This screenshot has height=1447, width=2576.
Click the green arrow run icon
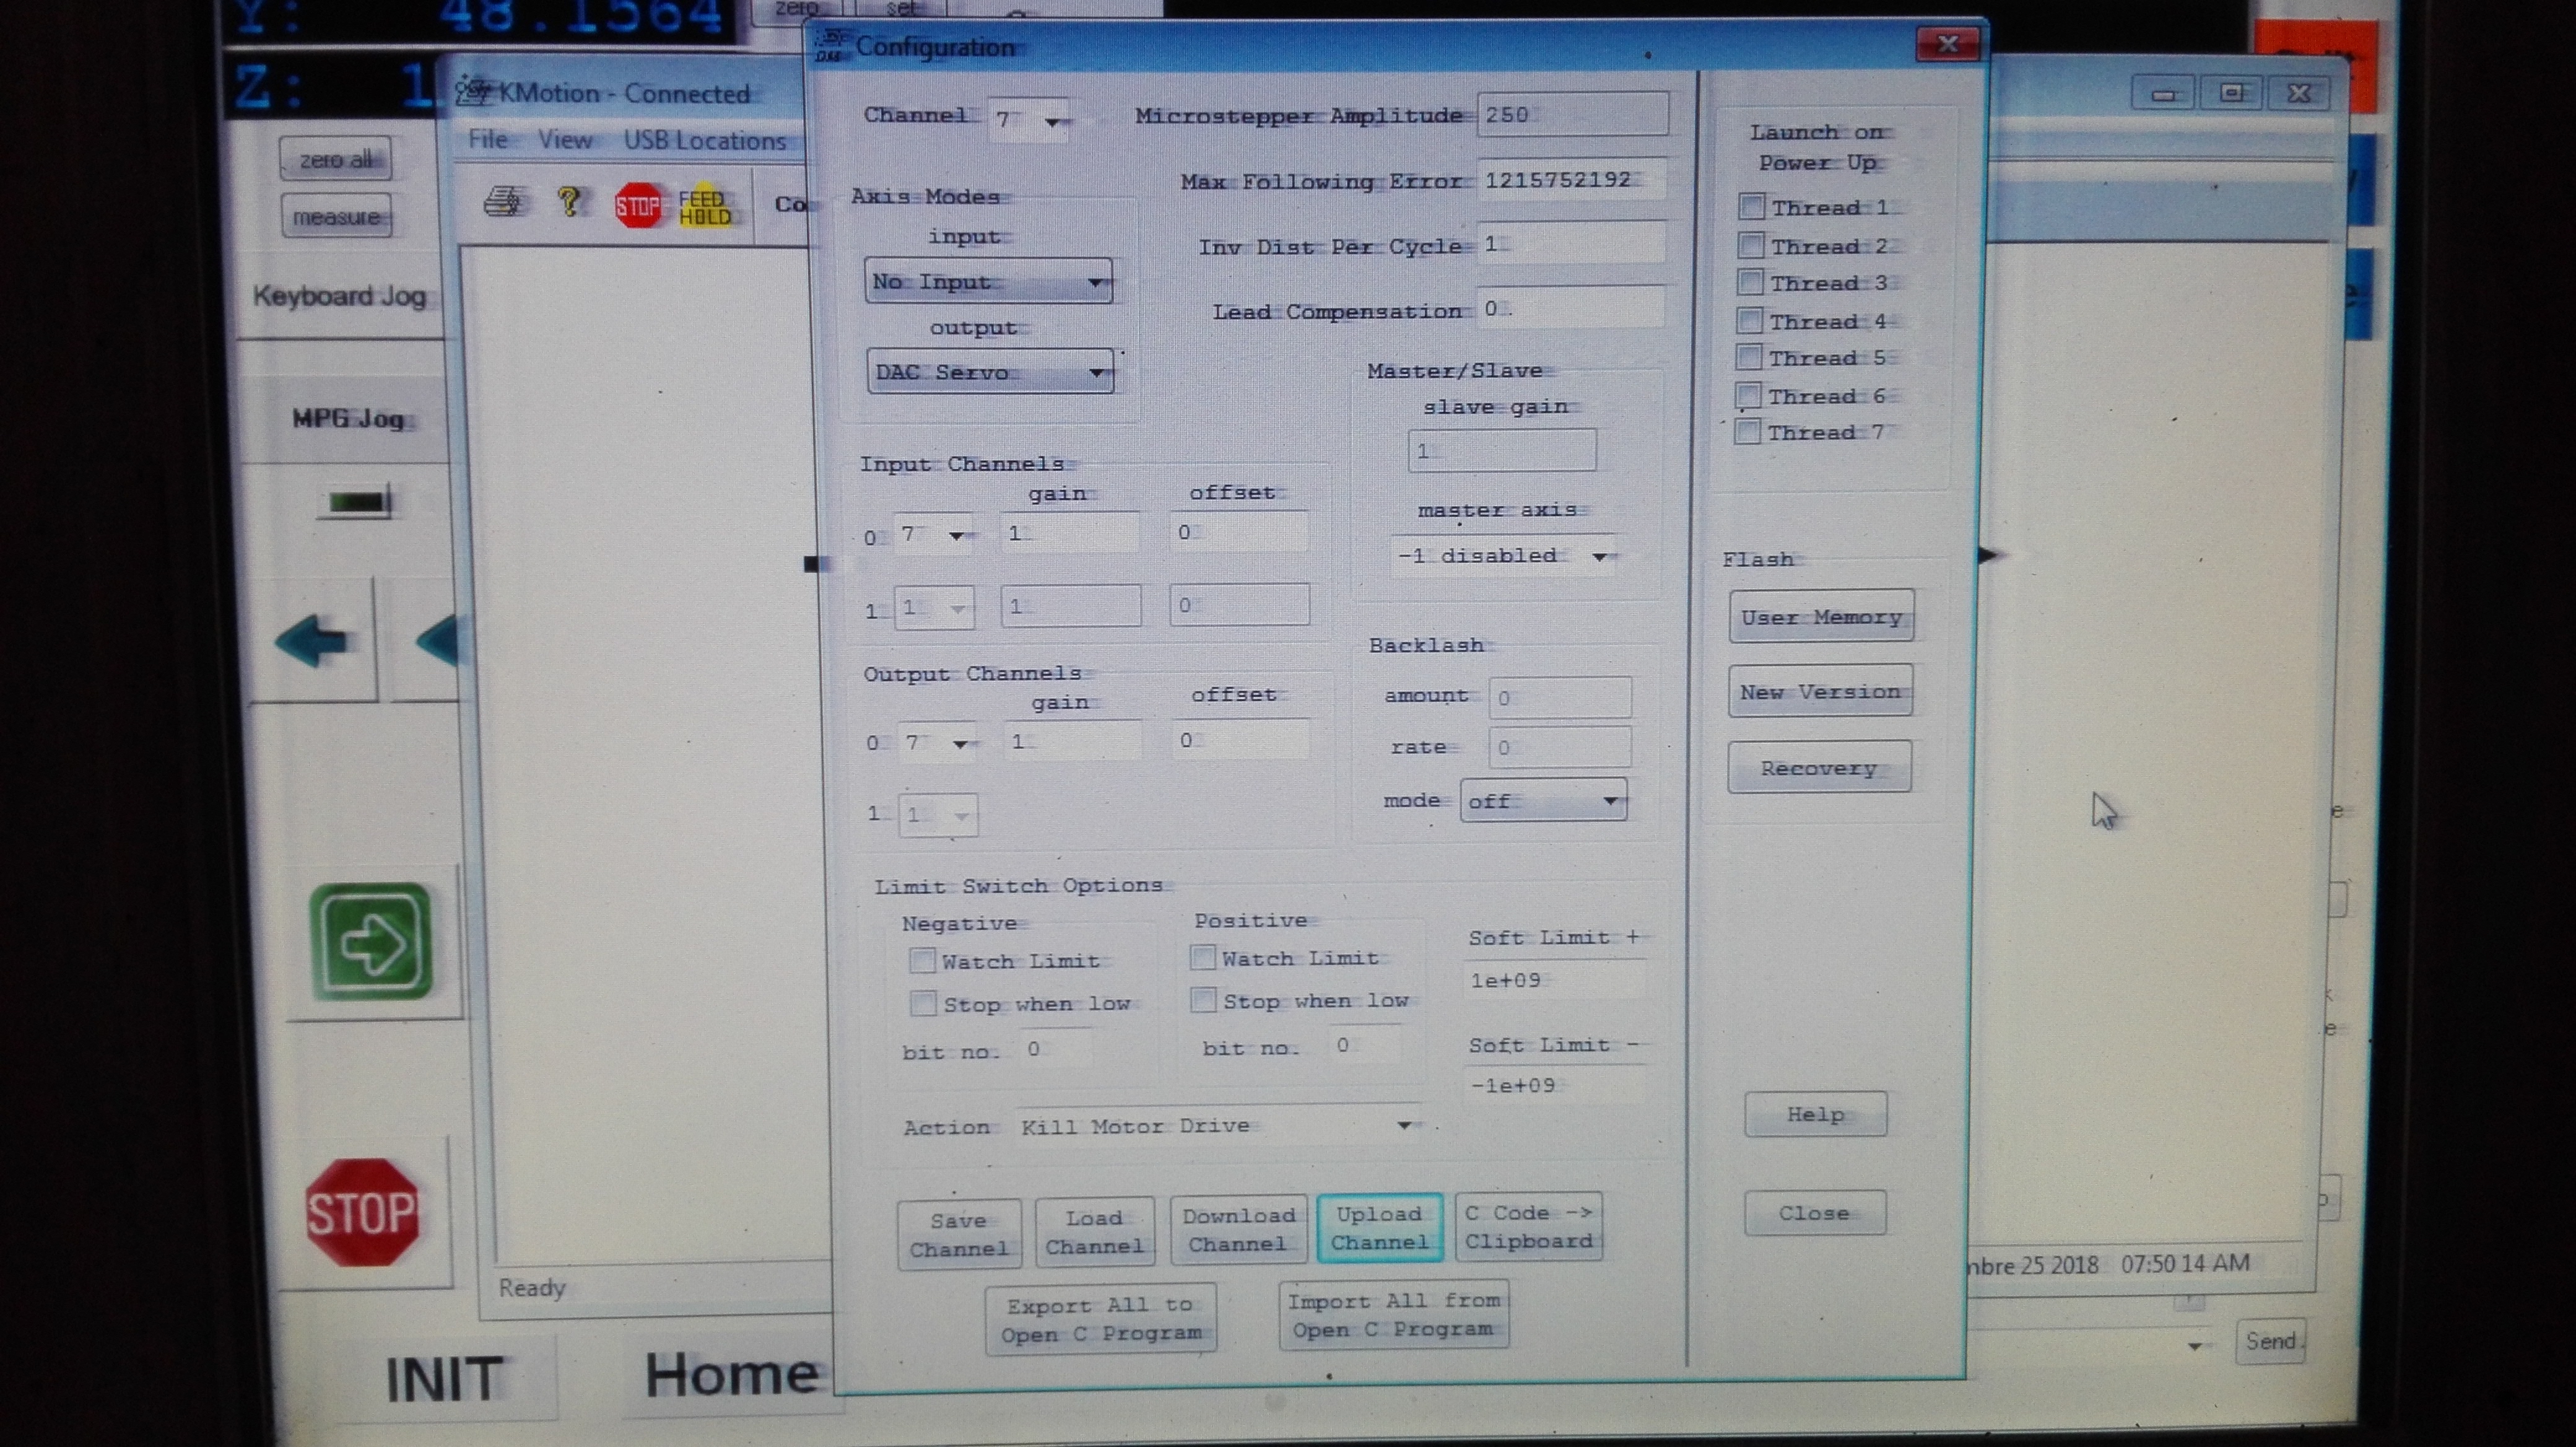point(372,942)
